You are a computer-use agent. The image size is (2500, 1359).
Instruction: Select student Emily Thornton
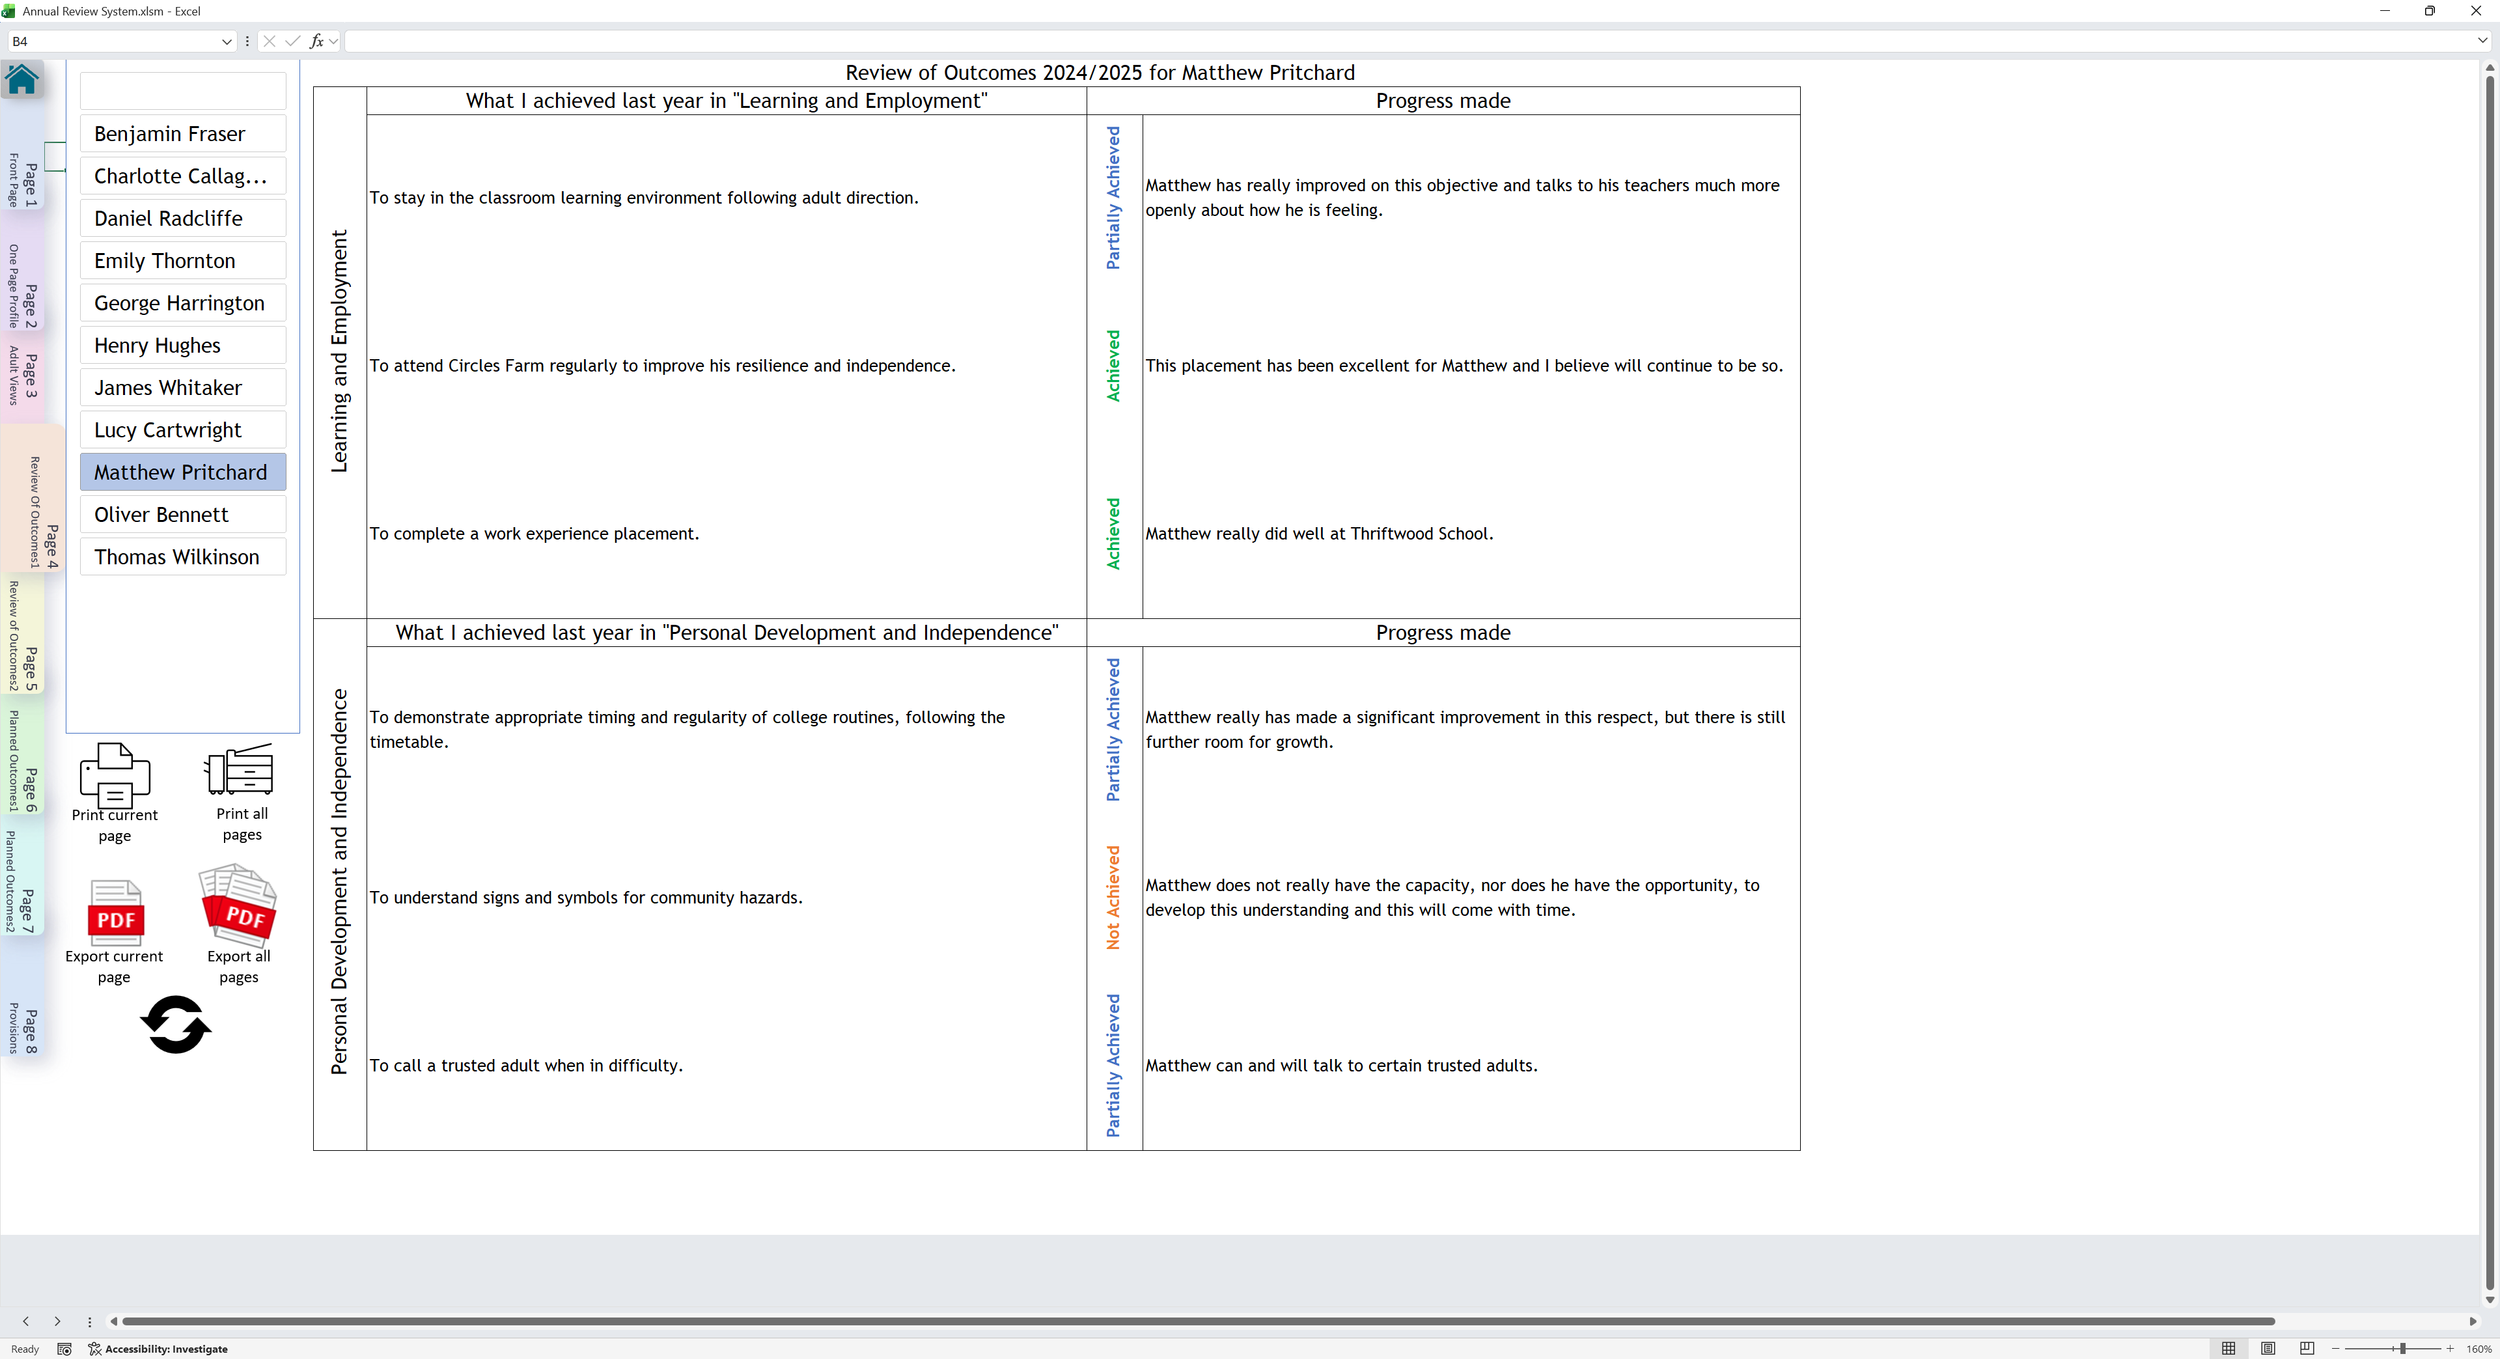point(183,260)
